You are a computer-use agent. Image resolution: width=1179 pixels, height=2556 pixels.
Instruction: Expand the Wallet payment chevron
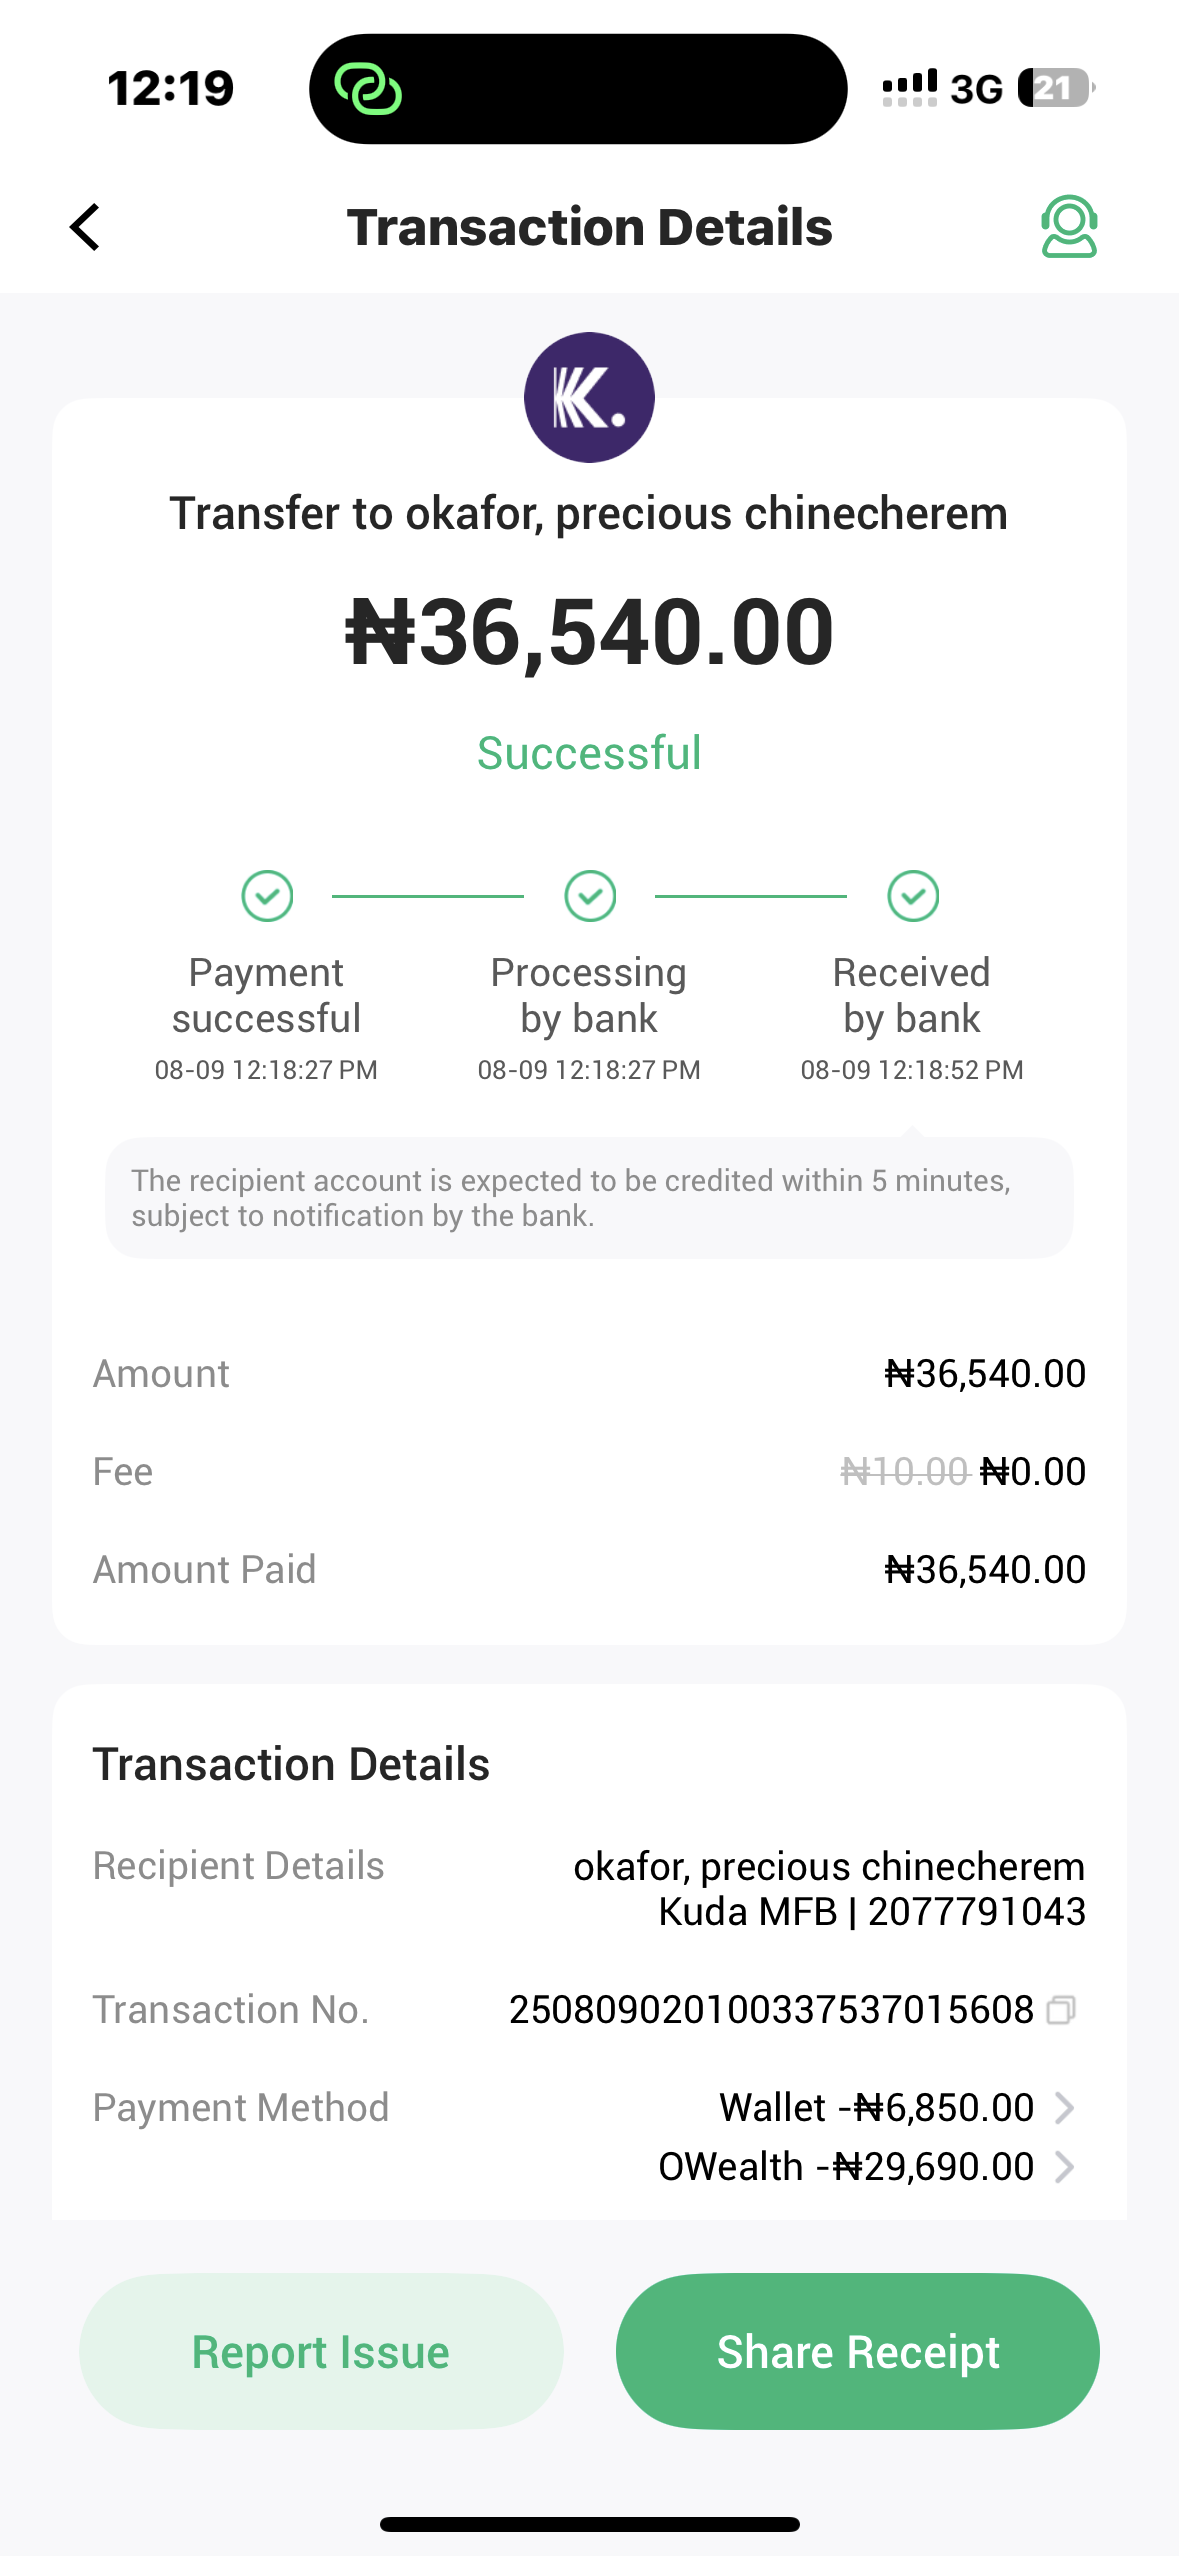(x=1065, y=2108)
